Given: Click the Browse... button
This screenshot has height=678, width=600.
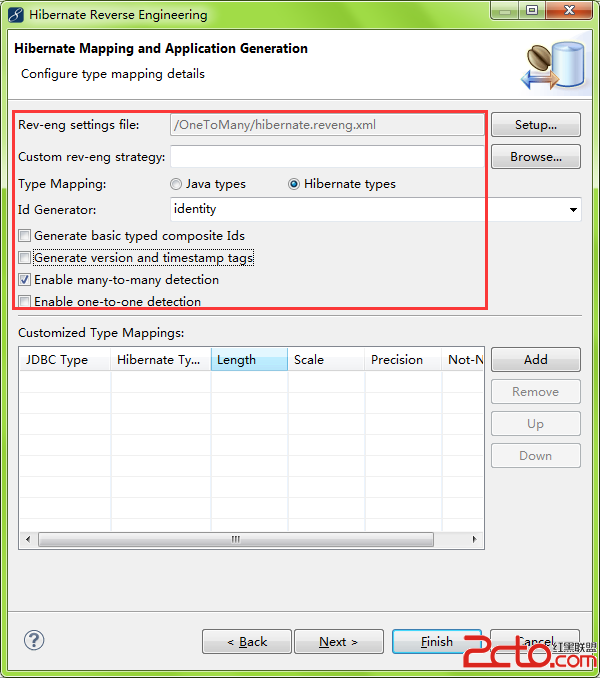Looking at the screenshot, I should click(536, 157).
